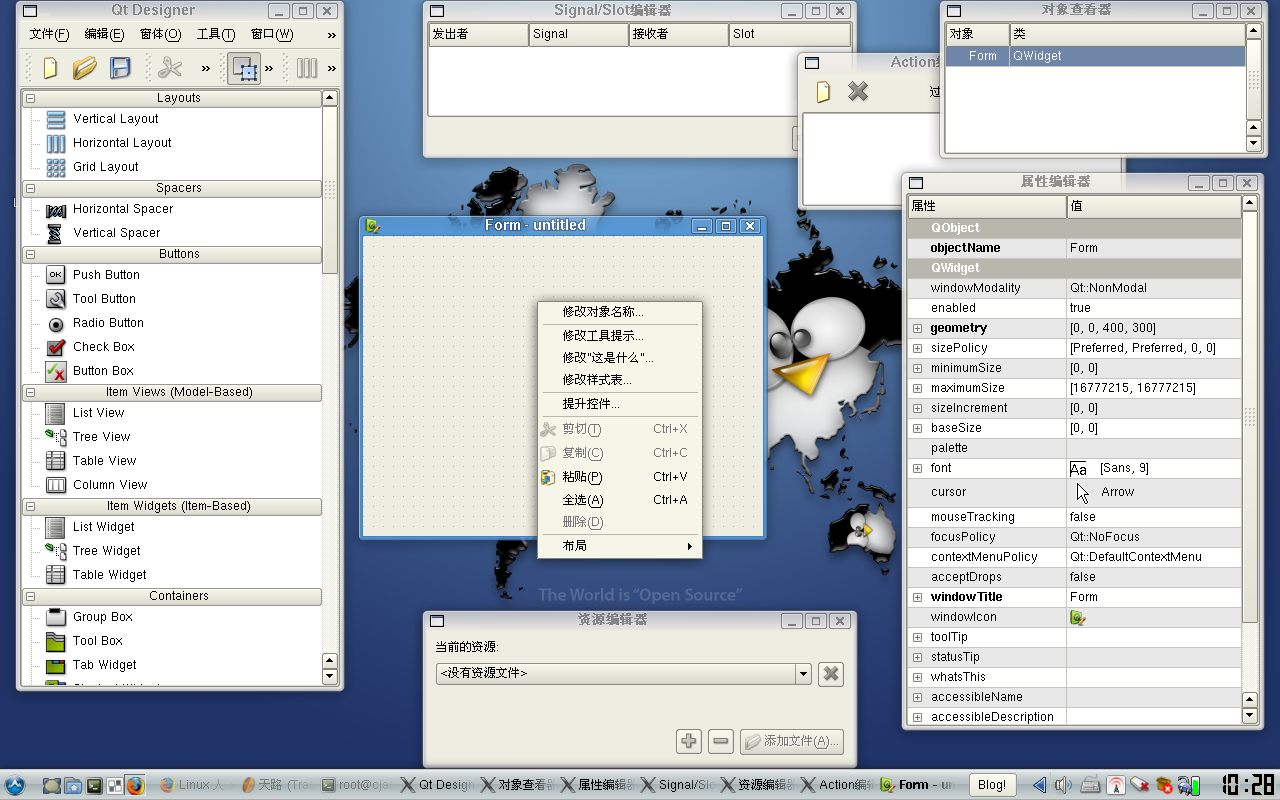Open Firefox from the taskbar launcher
The image size is (1280, 800).
click(x=135, y=785)
